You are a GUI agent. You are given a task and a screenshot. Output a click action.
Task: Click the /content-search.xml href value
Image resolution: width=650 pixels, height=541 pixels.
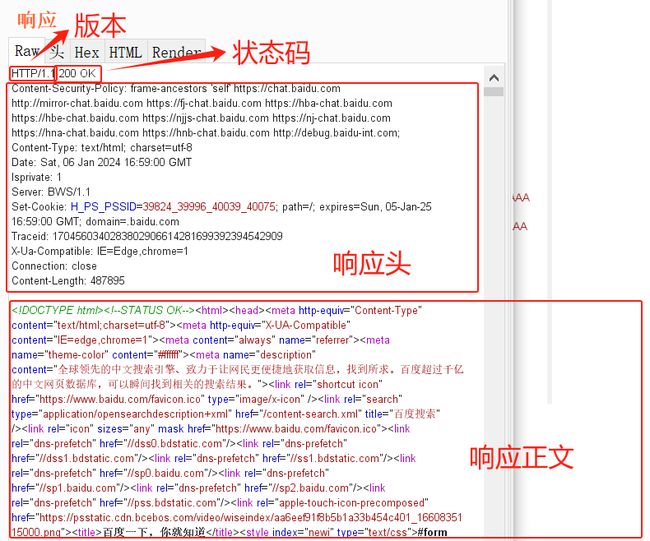point(311,414)
